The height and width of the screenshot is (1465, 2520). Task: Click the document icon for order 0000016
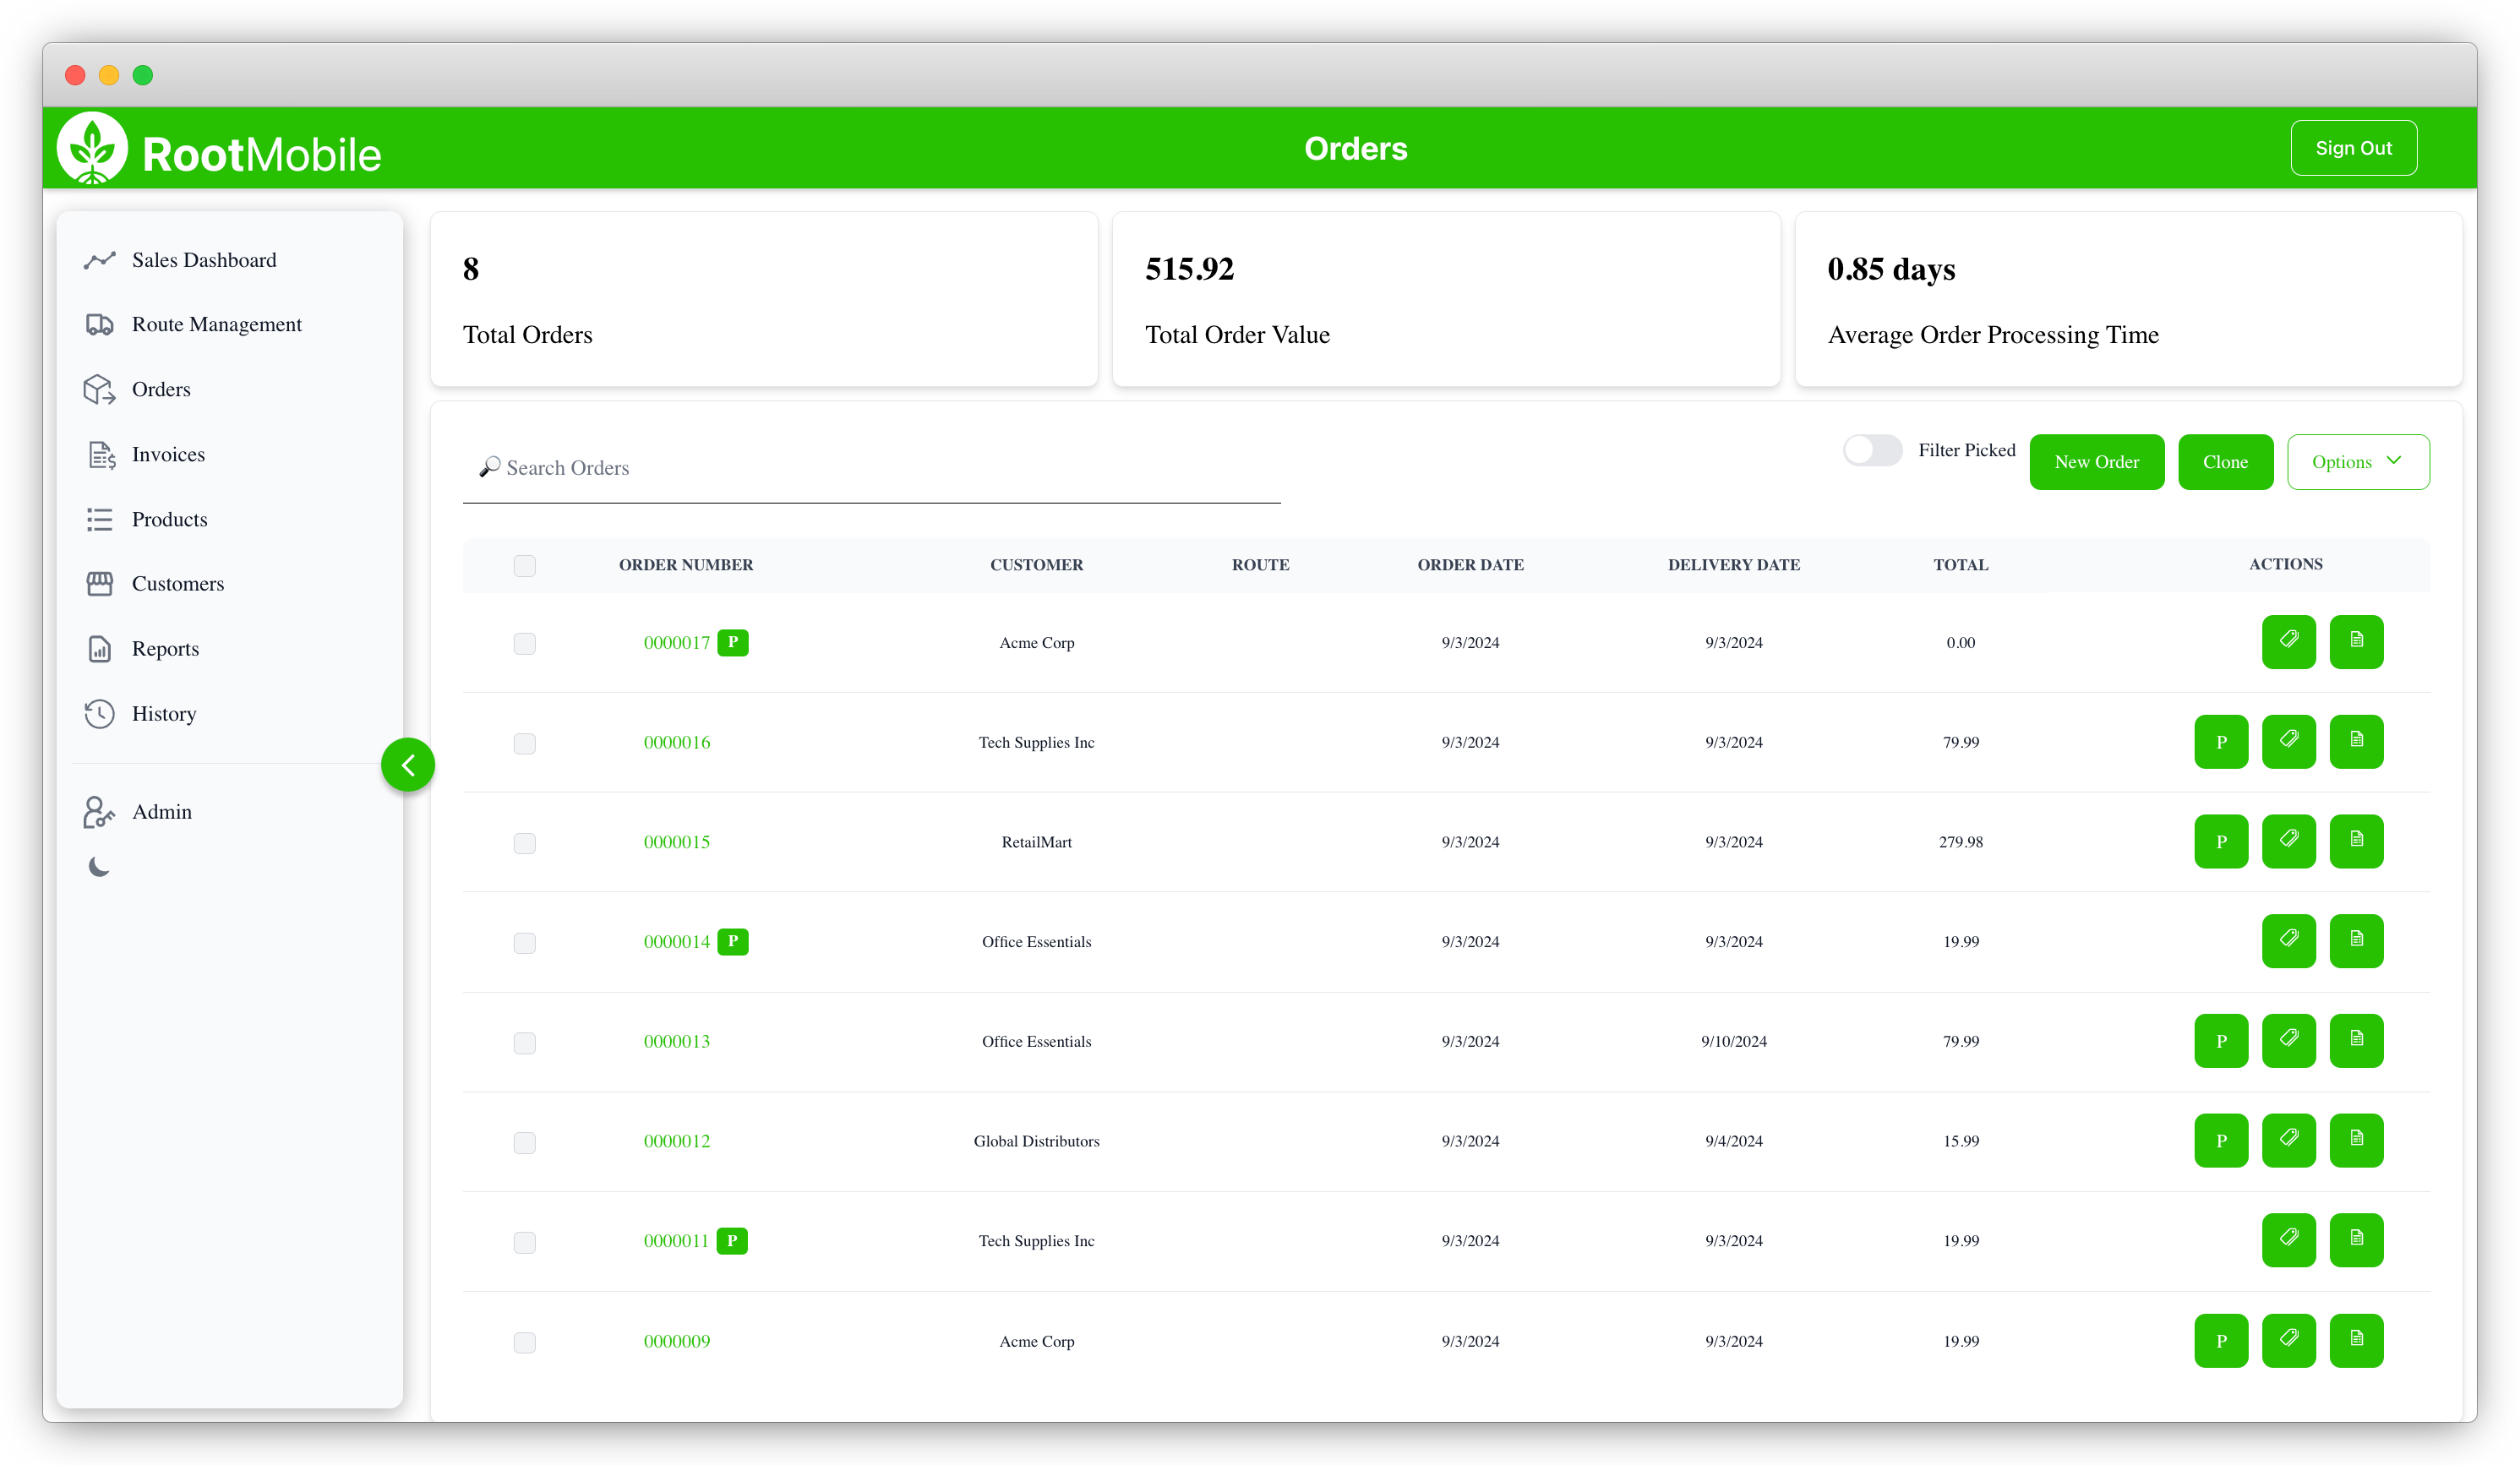point(2356,741)
